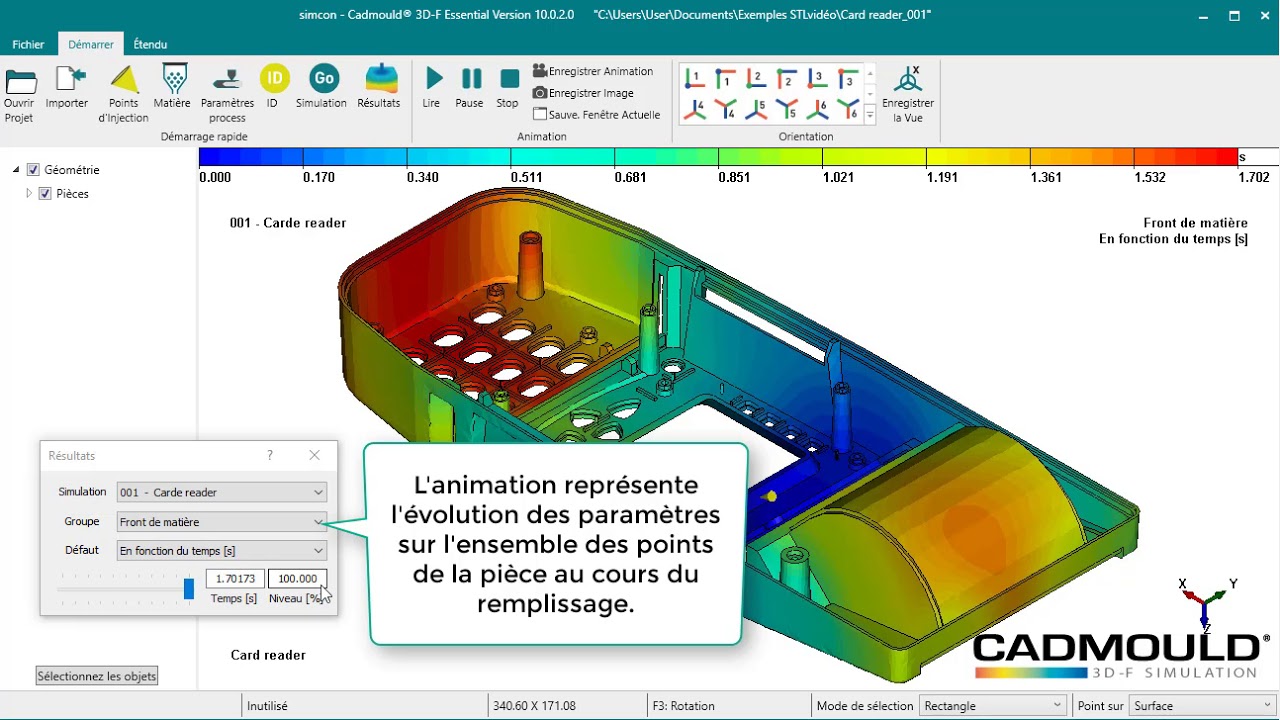The width and height of the screenshot is (1280, 720).
Task: Play the animation with Lire
Action: click(433, 78)
